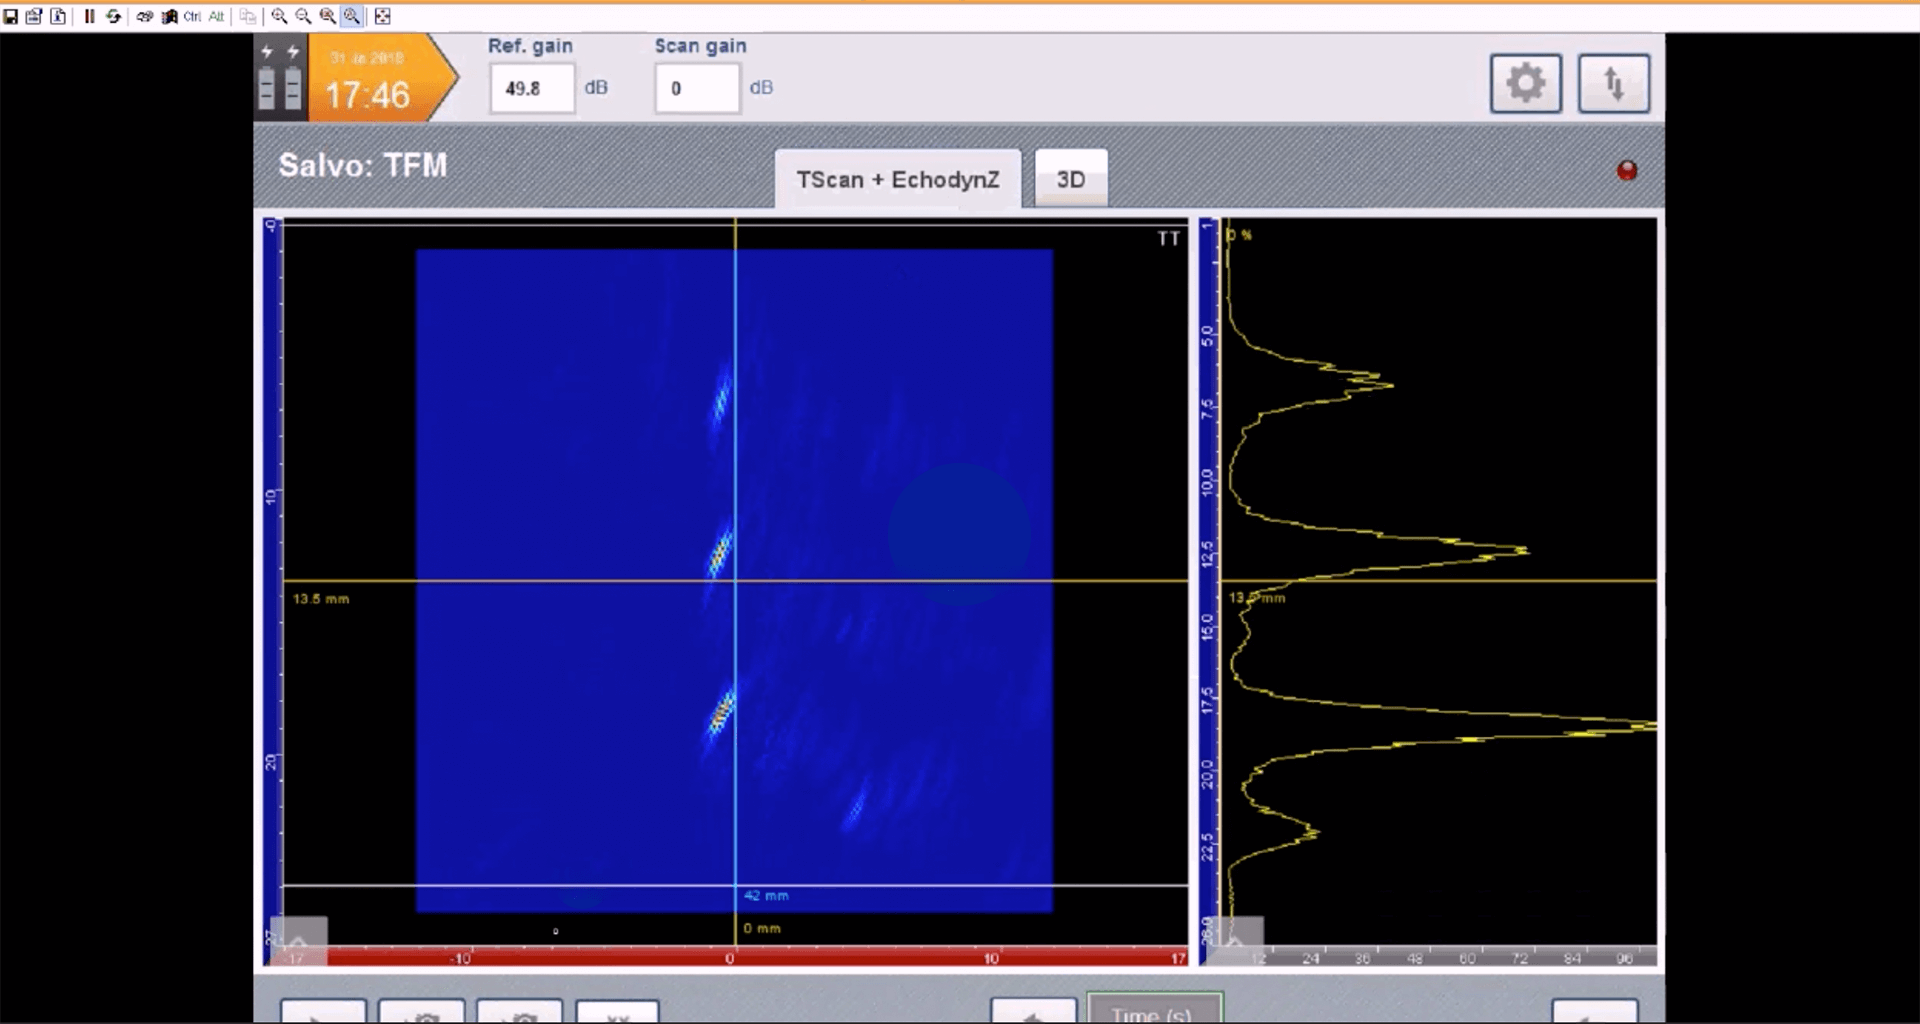Click the fullscreen view icon in the toolbar

[383, 17]
